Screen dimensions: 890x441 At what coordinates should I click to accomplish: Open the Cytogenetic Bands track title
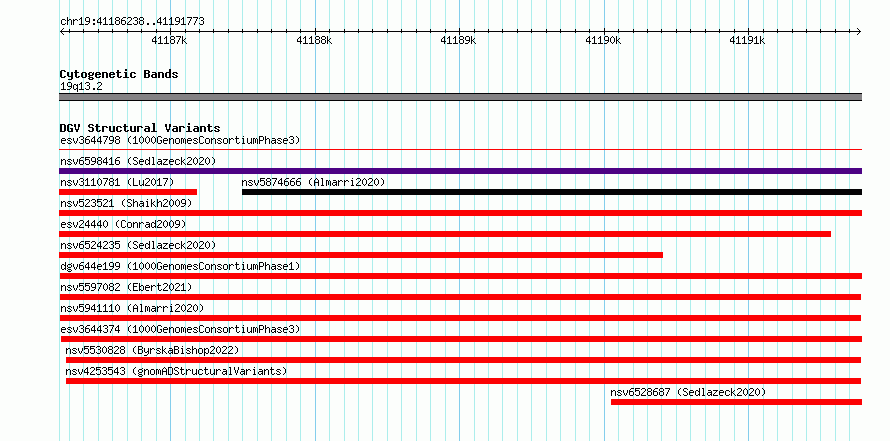tap(119, 74)
